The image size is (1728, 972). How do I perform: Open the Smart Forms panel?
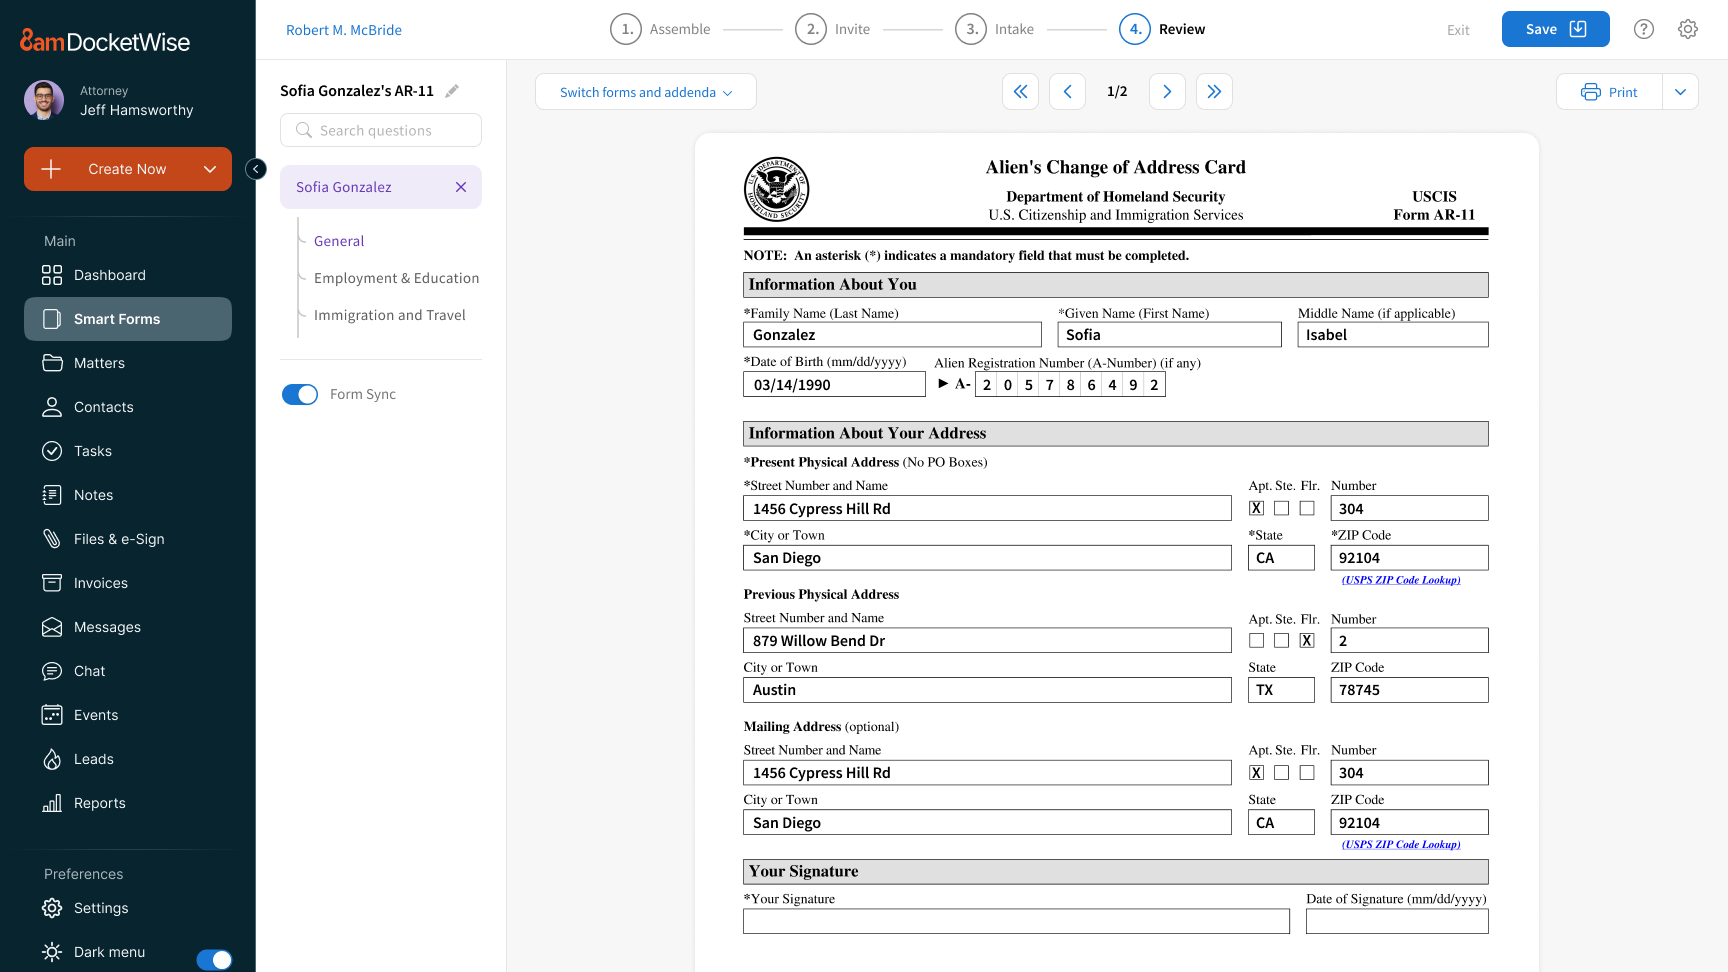(116, 319)
